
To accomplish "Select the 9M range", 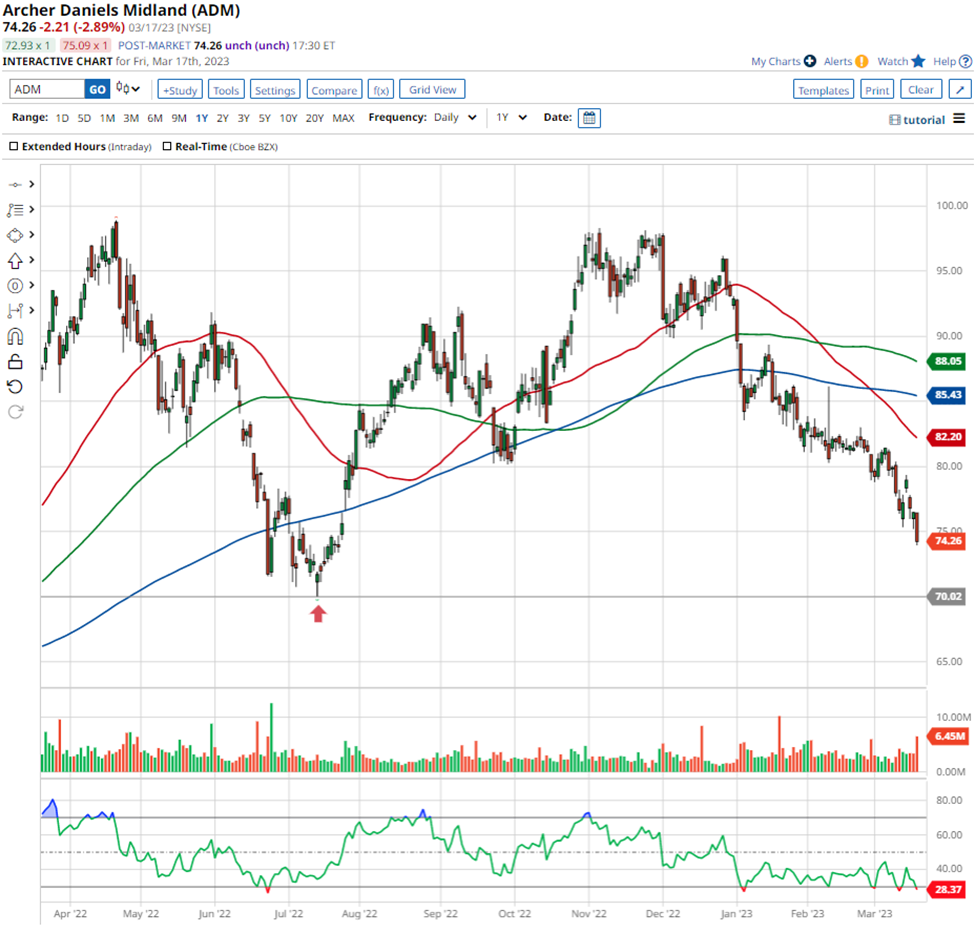I will (179, 118).
